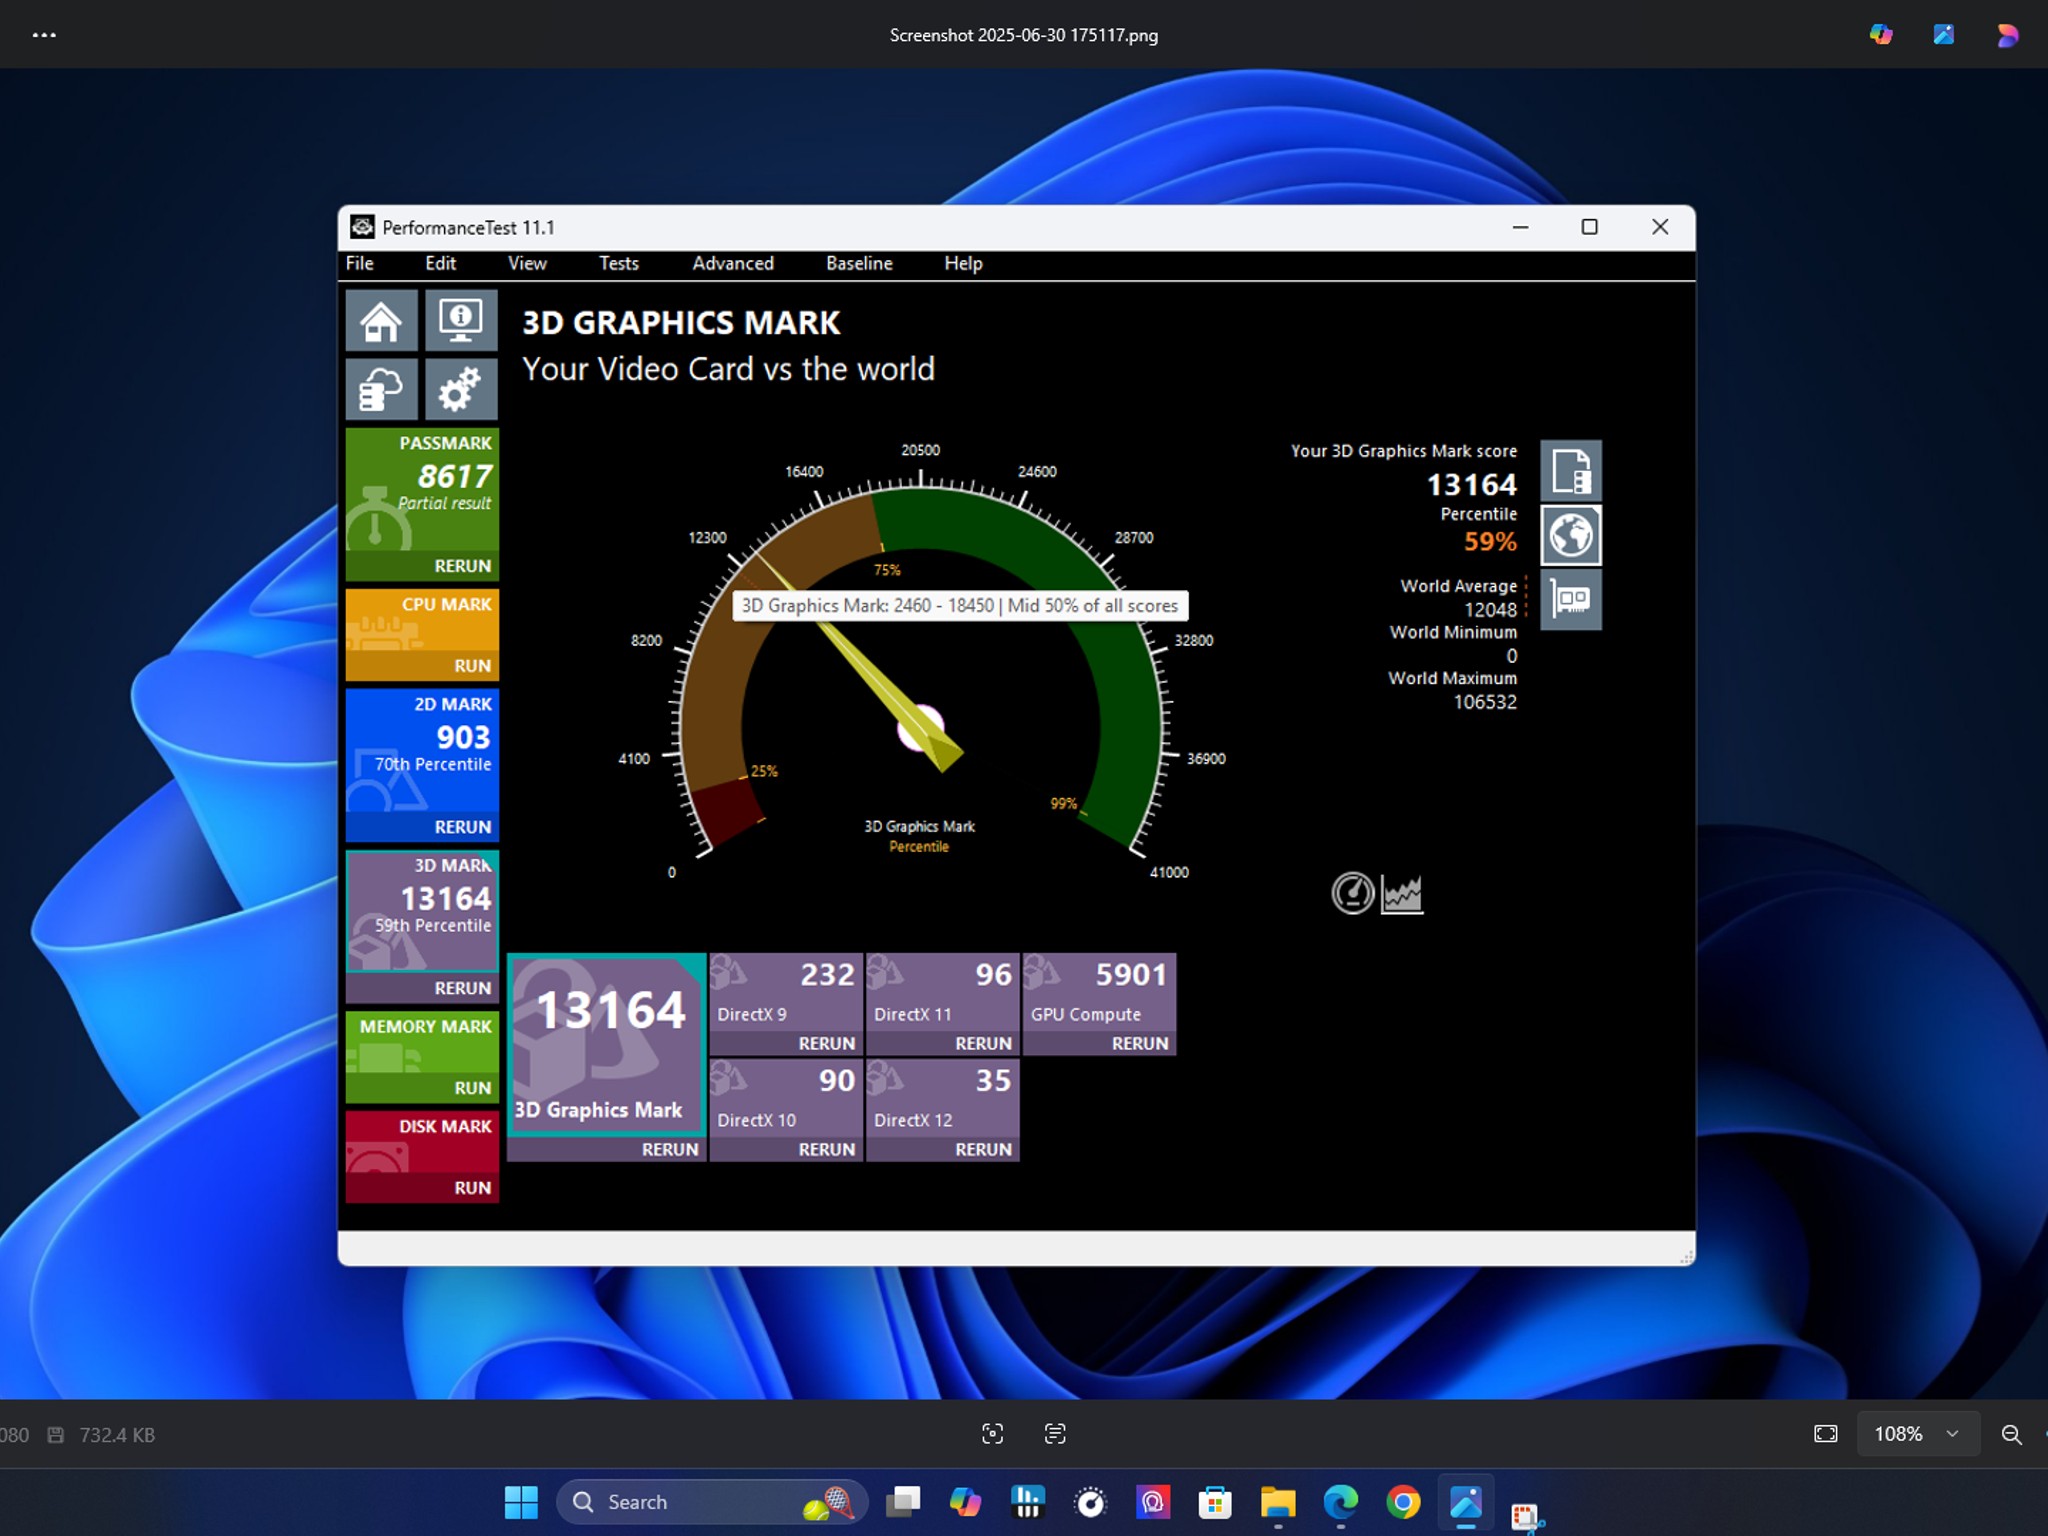
Task: Open the Help menu
Action: click(963, 263)
